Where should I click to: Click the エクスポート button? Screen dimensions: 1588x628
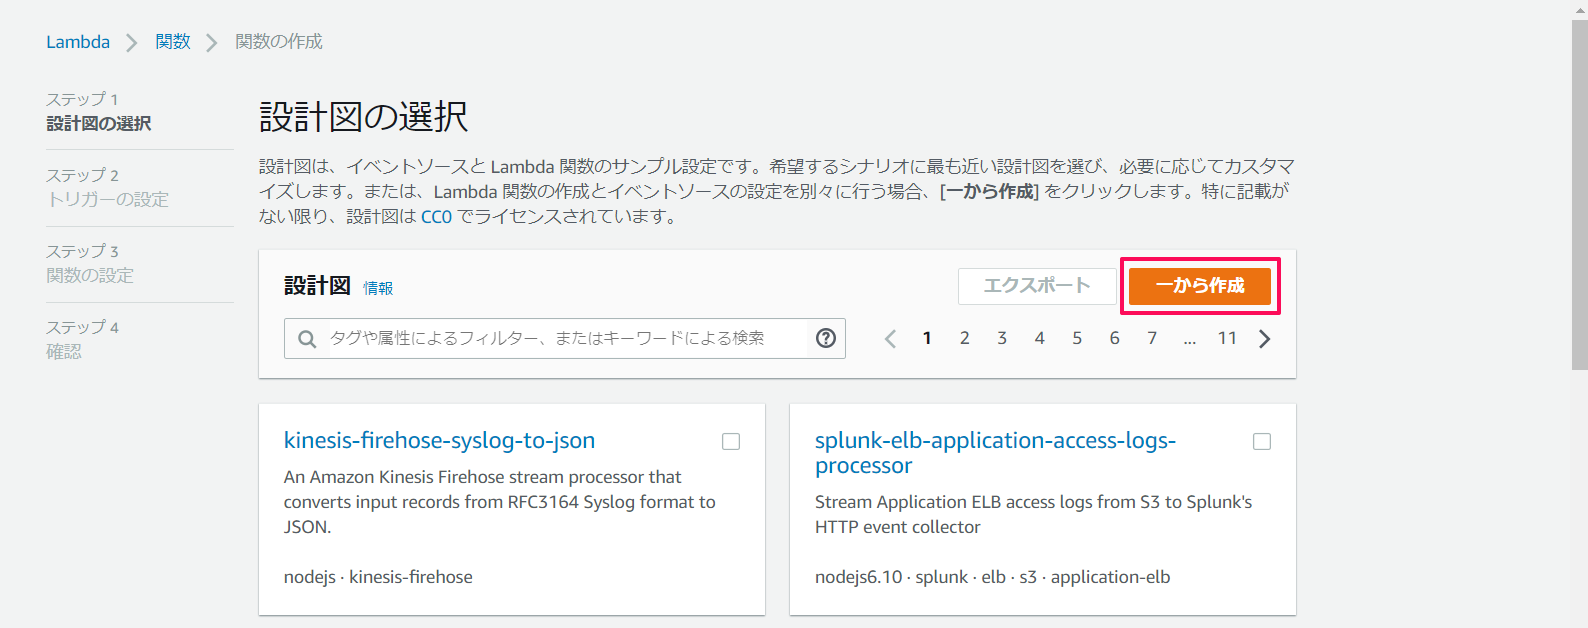(1037, 286)
